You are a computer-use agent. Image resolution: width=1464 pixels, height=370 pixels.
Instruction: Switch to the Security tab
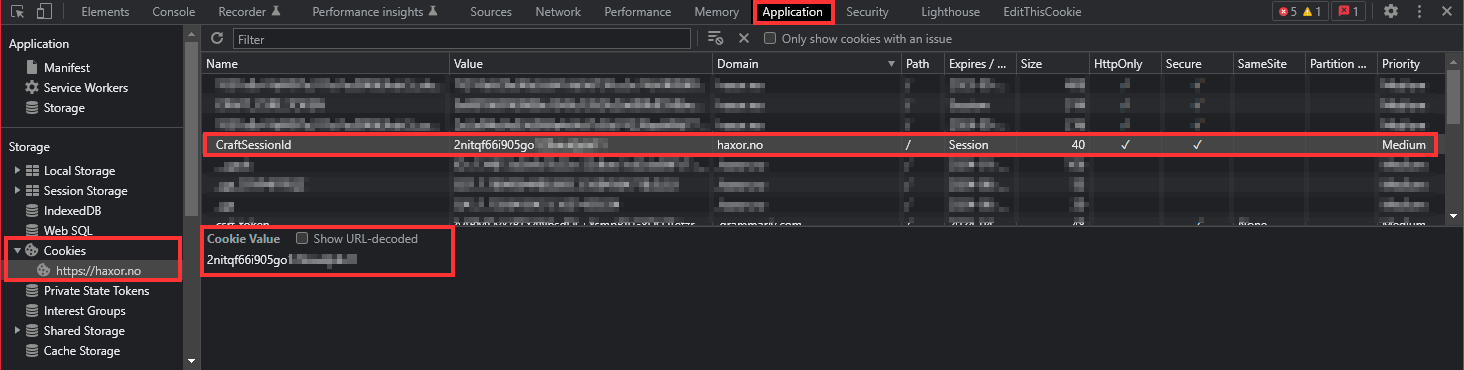click(x=867, y=12)
